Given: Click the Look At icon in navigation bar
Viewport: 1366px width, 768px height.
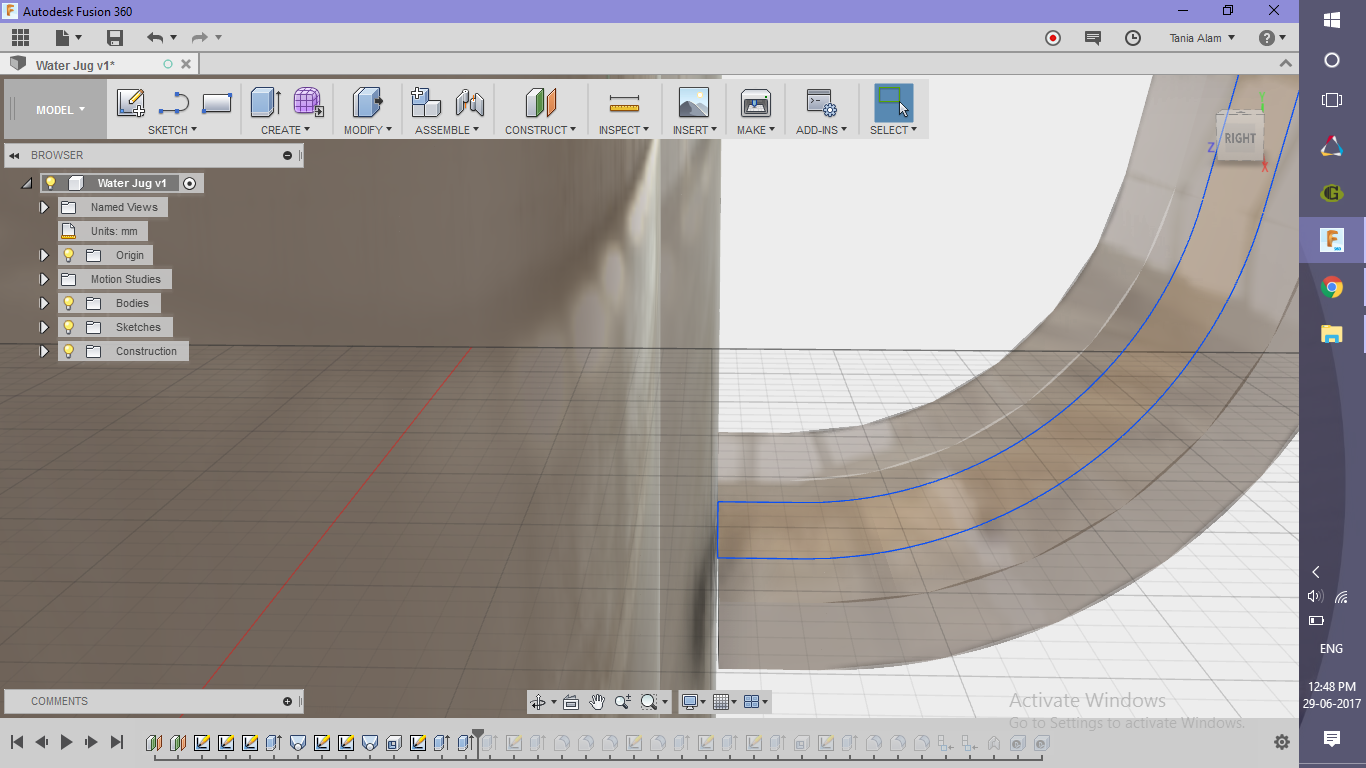Looking at the screenshot, I should (571, 702).
